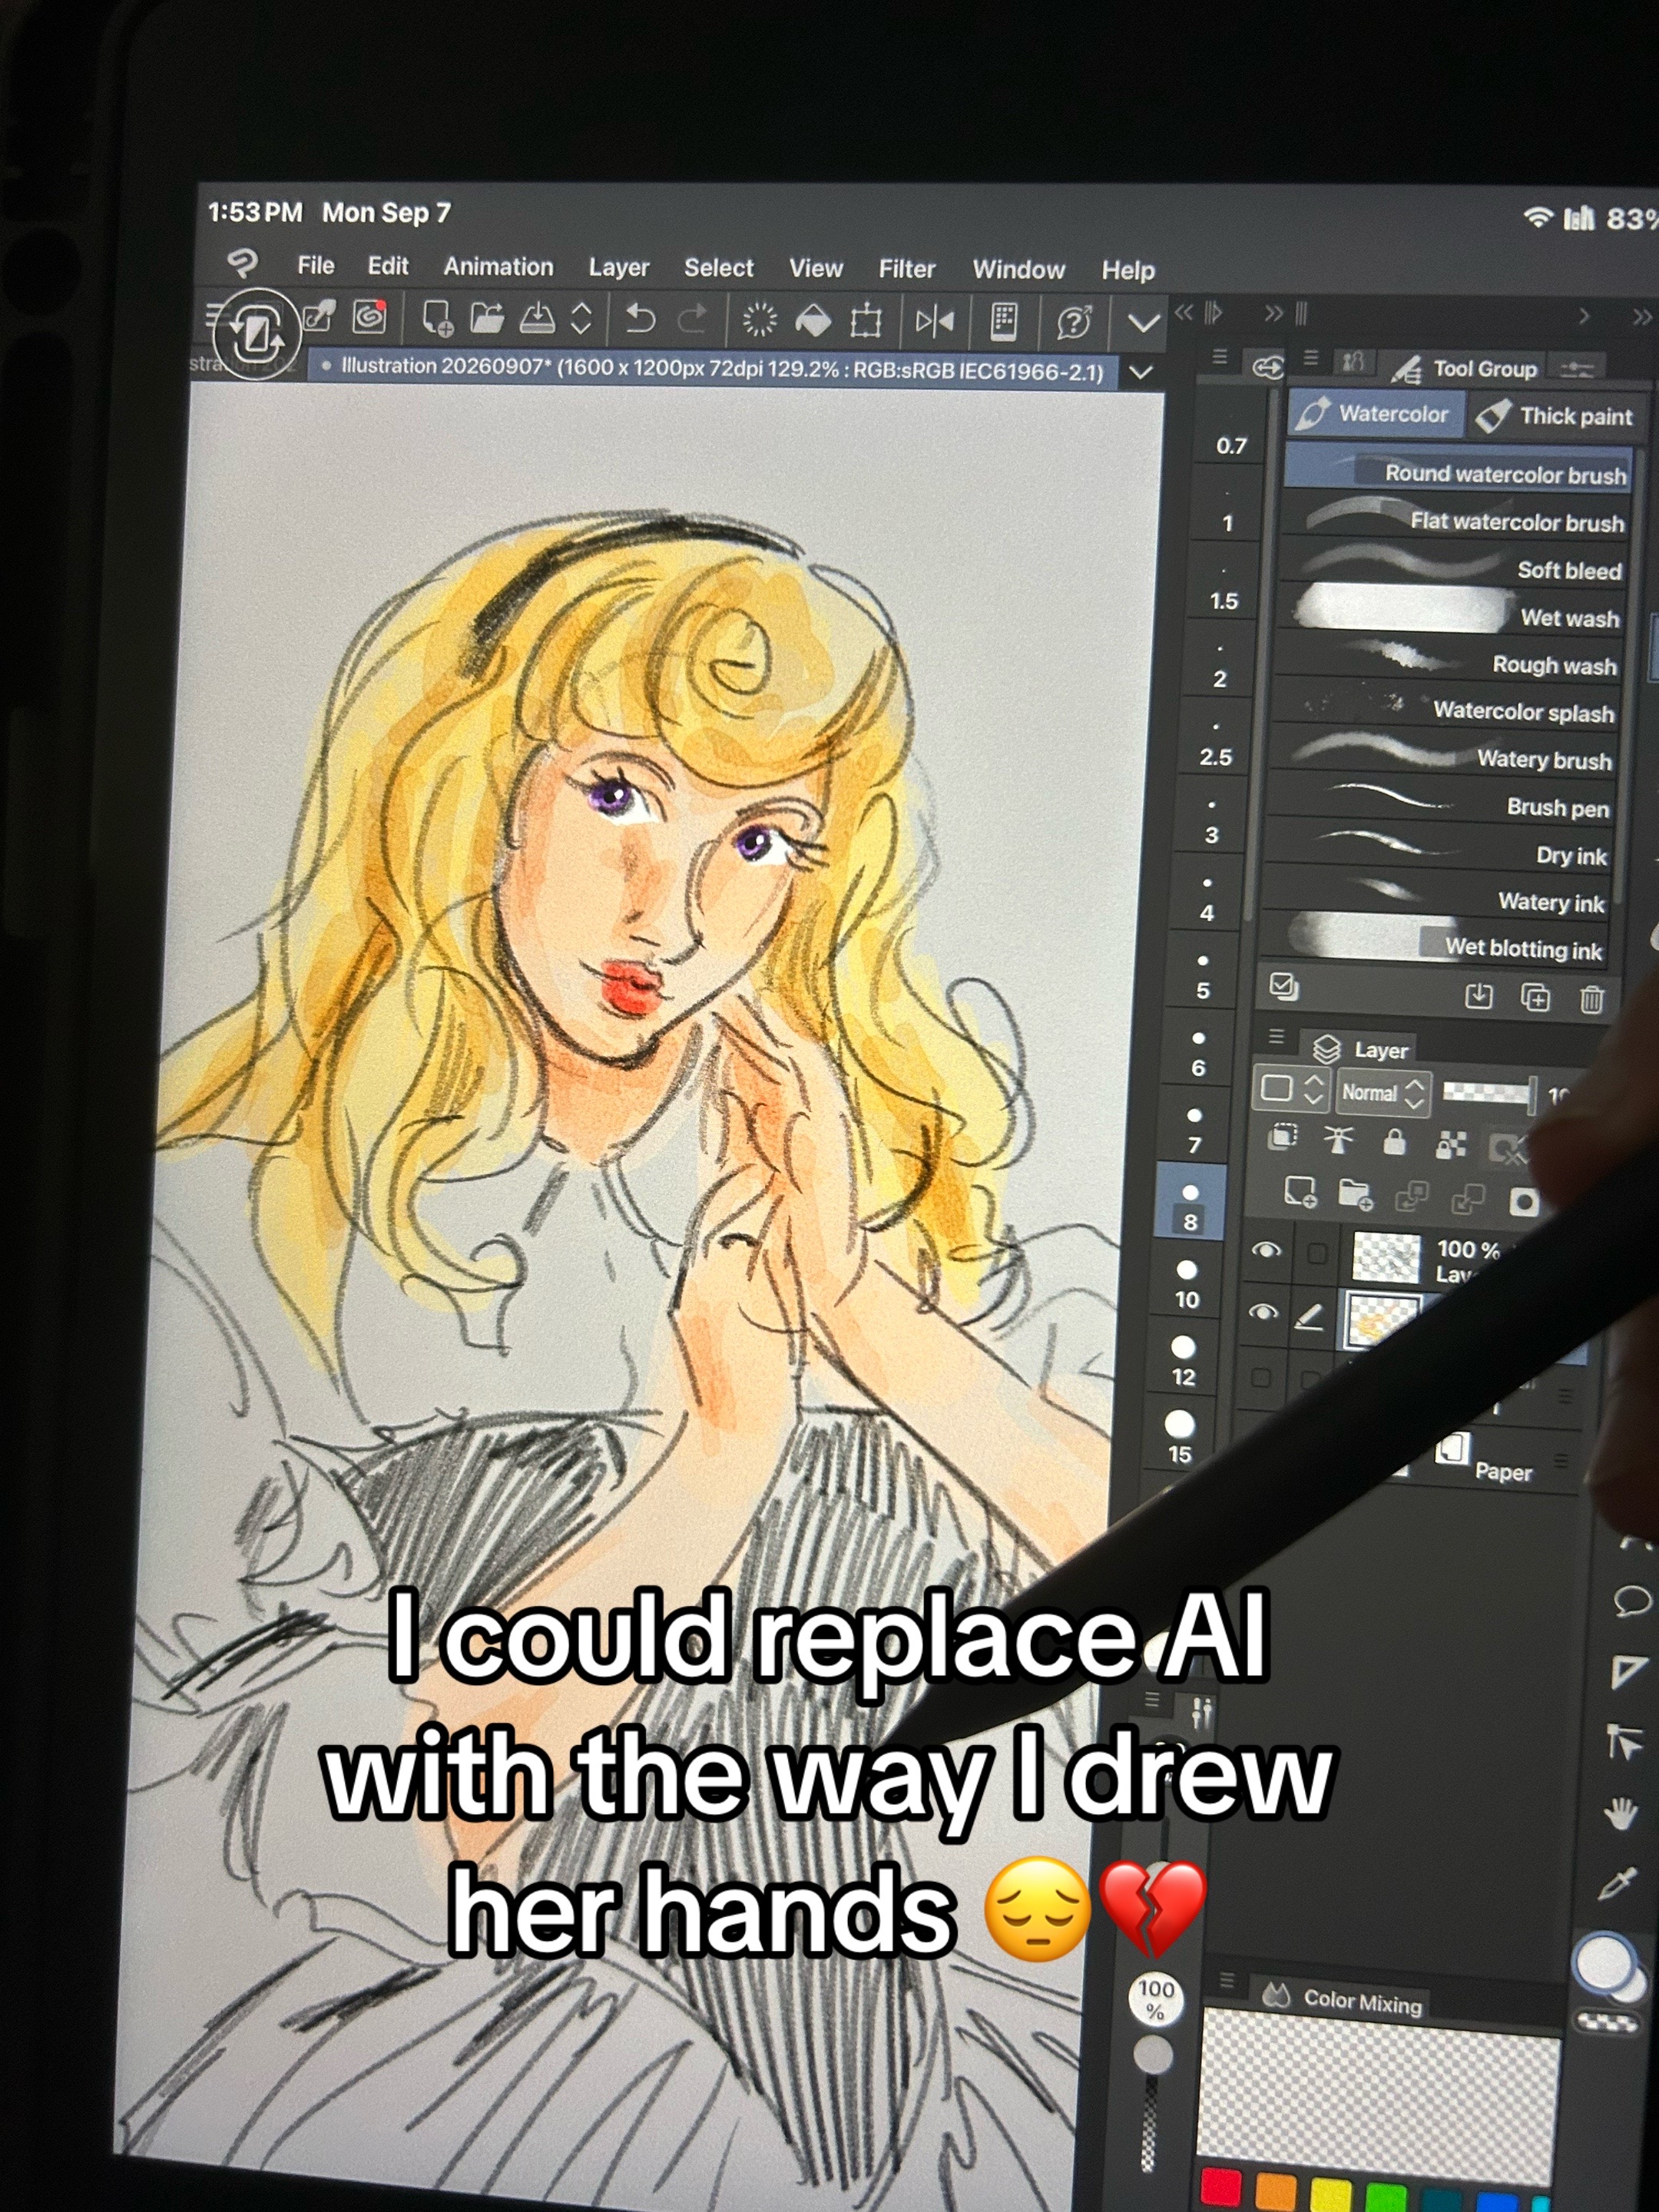Create a new canvas from the command bar
Viewport: 1659px width, 2212px height.
click(437, 318)
